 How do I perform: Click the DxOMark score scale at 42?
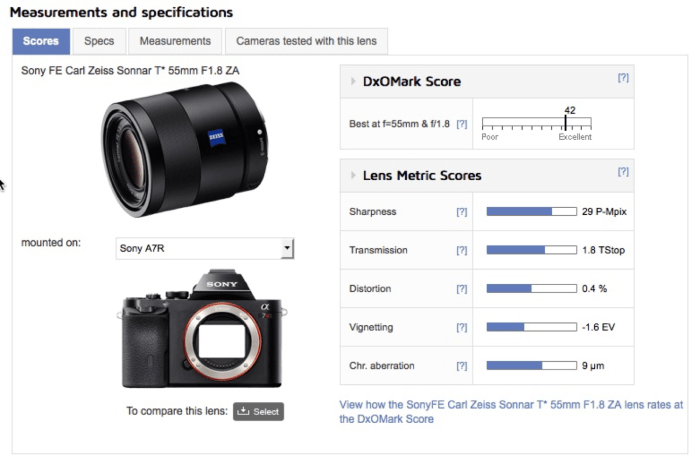pyautogui.click(x=567, y=124)
